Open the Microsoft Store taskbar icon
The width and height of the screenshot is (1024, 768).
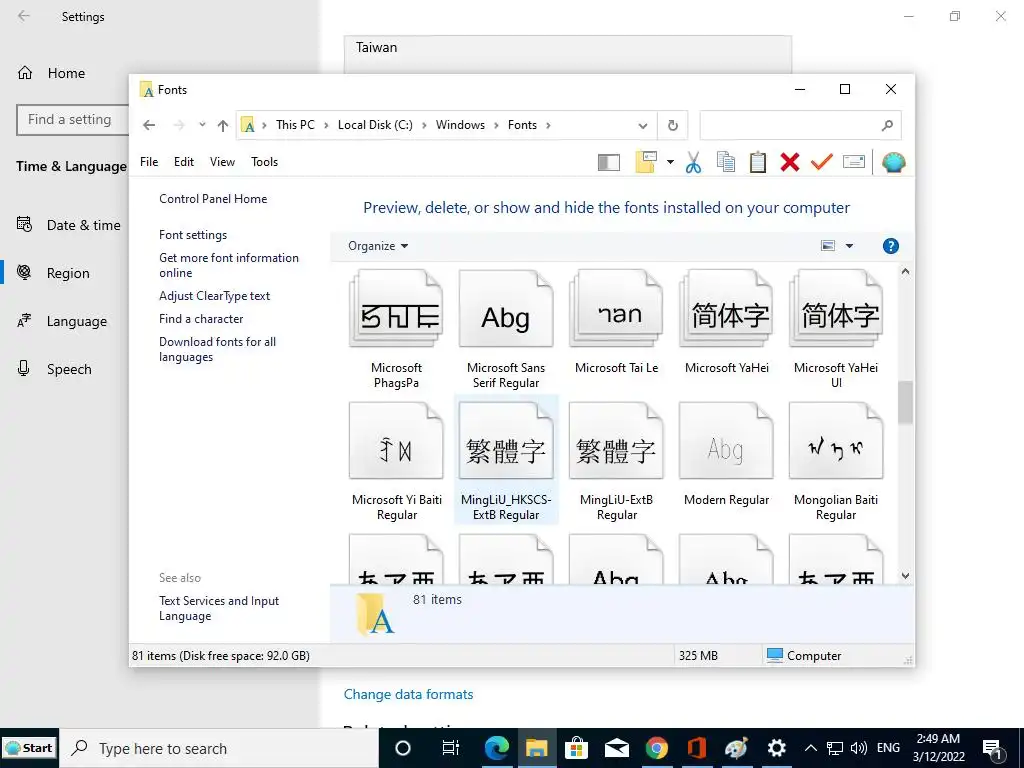[x=576, y=748]
